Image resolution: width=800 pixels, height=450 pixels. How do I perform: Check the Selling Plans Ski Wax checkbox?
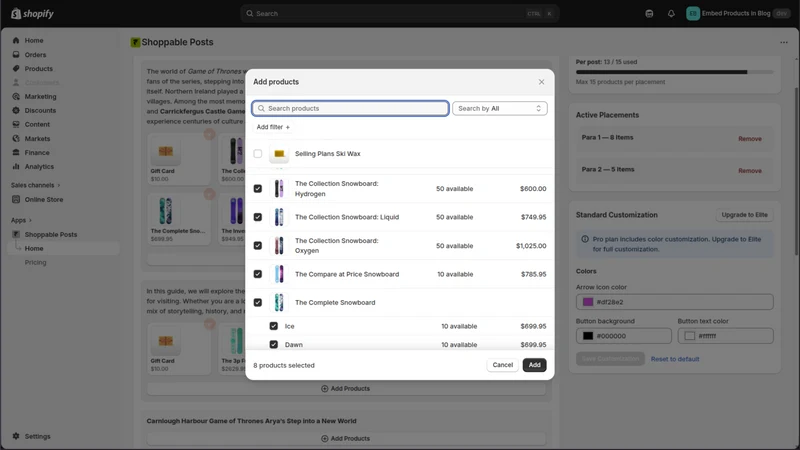(x=258, y=154)
